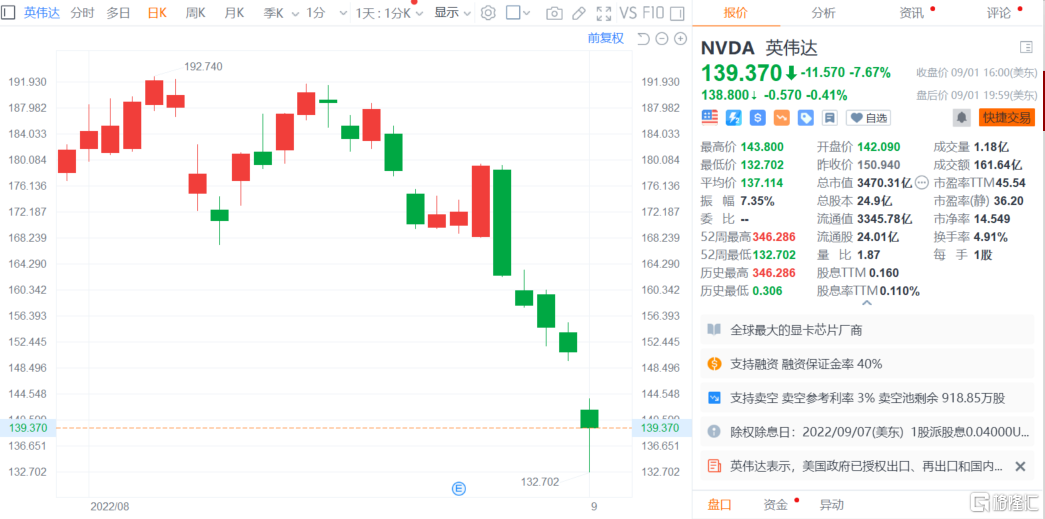
Task: Open the 分析 analysis tab
Action: pos(823,13)
